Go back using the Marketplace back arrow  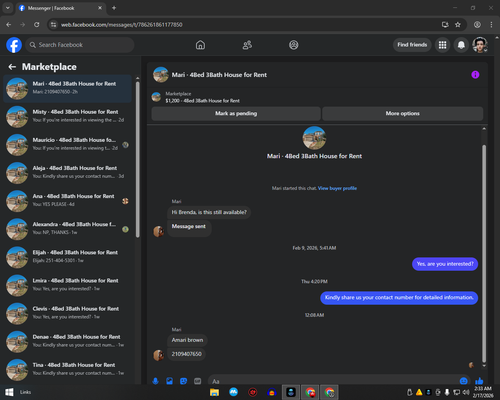coord(12,67)
